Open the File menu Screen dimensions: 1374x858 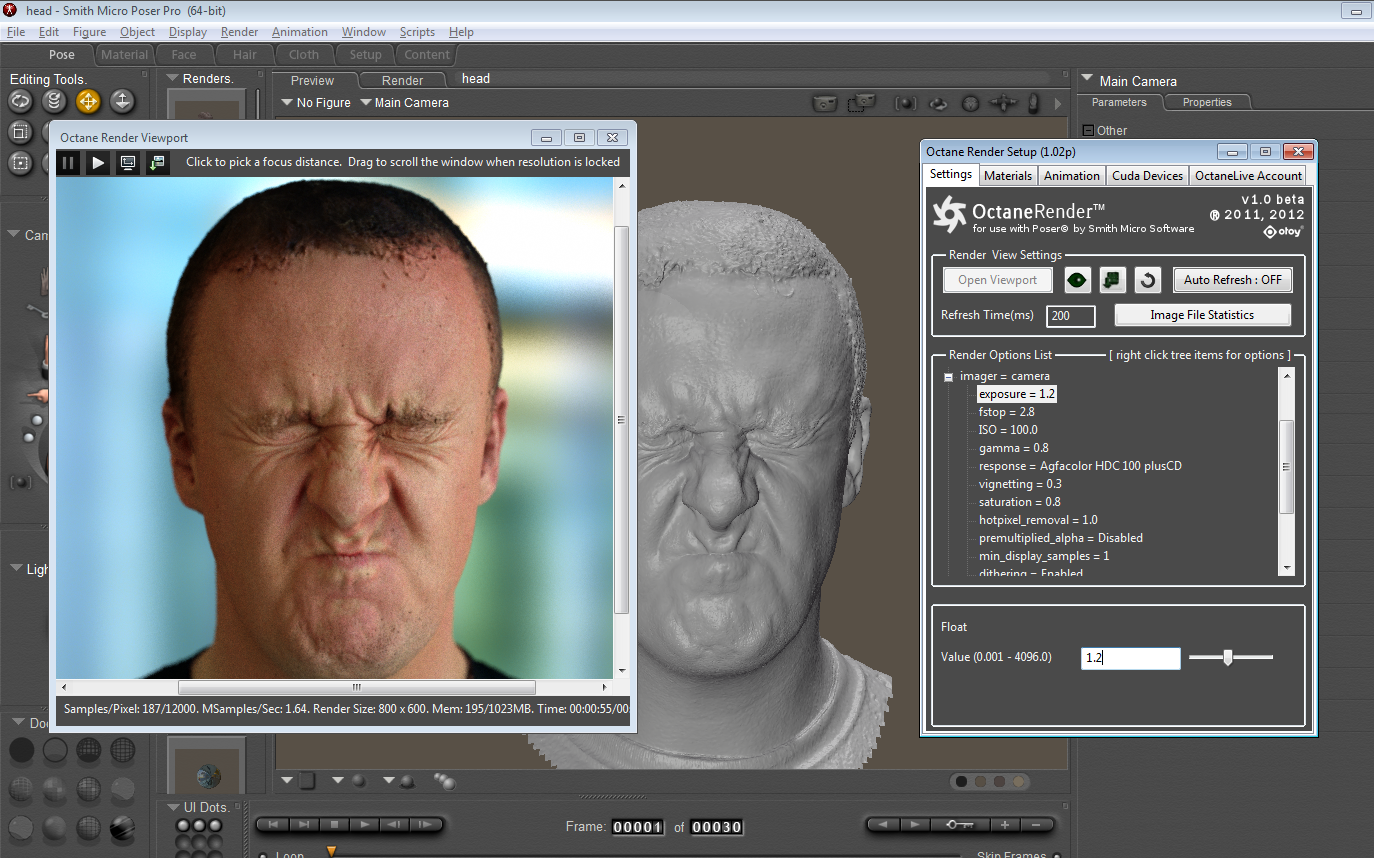pyautogui.click(x=16, y=32)
